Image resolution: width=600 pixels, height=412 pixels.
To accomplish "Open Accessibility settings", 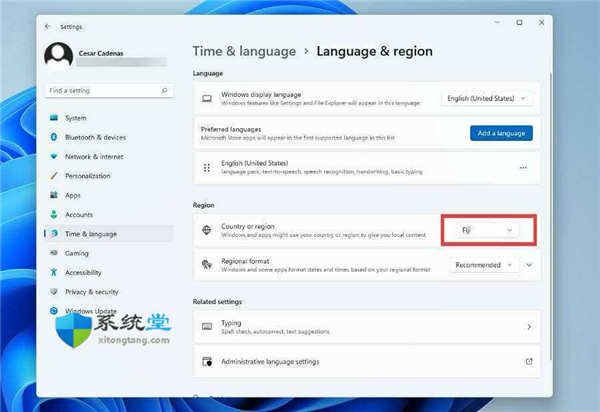I will (109, 272).
